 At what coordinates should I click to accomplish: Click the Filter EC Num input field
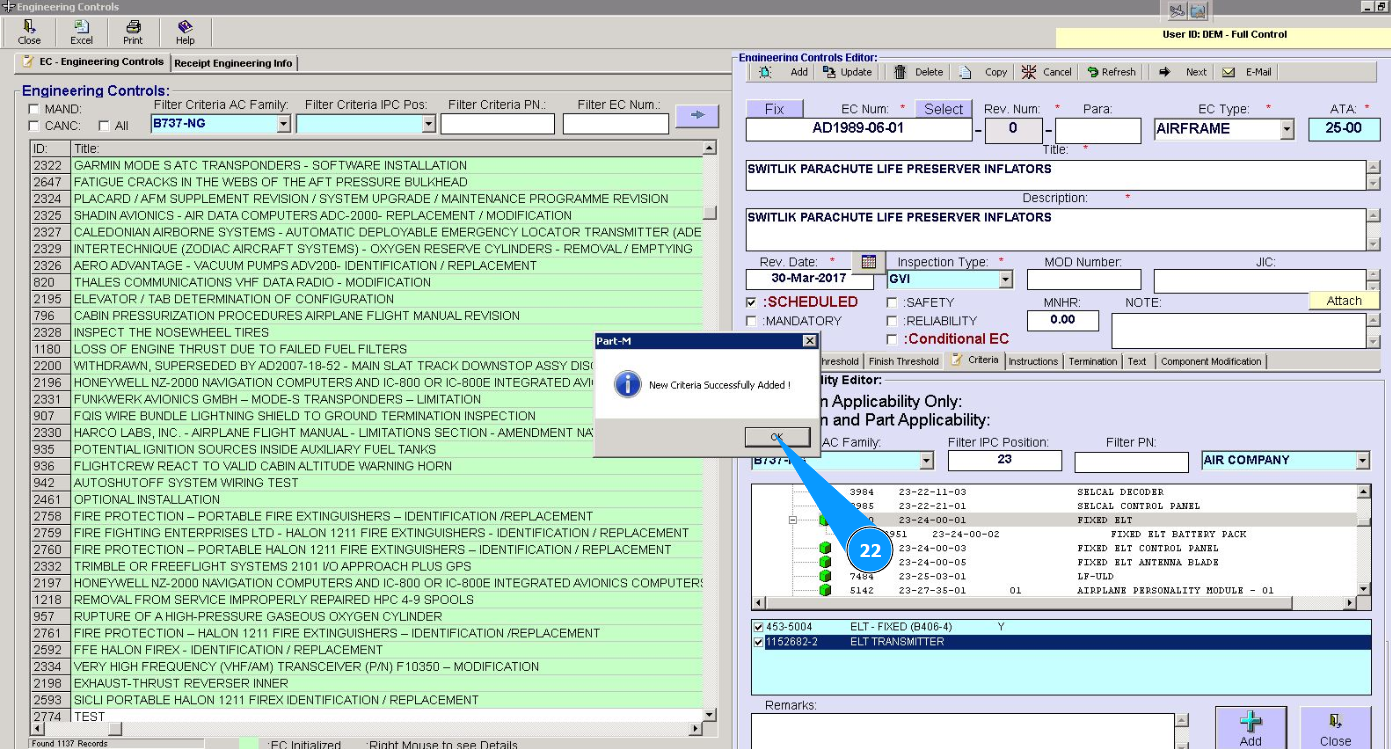click(x=615, y=124)
